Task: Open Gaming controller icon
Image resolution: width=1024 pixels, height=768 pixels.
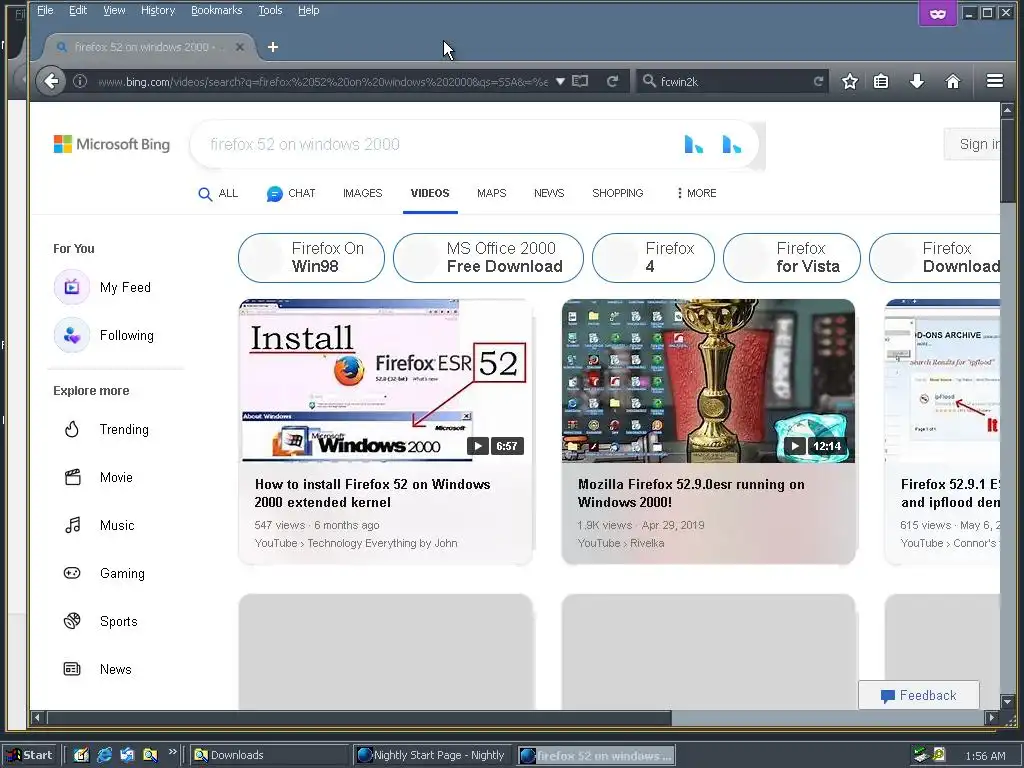Action: click(72, 573)
